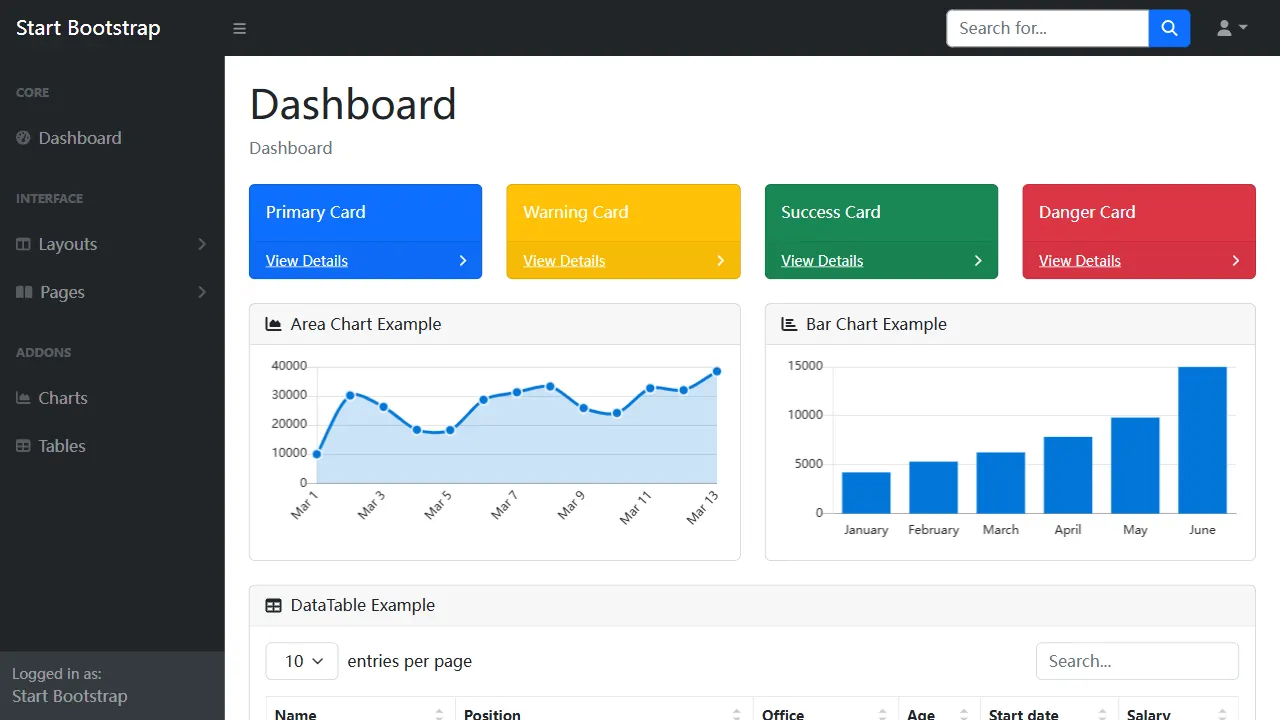
Task: Click the Start Bootstrap brand link
Action: (88, 28)
